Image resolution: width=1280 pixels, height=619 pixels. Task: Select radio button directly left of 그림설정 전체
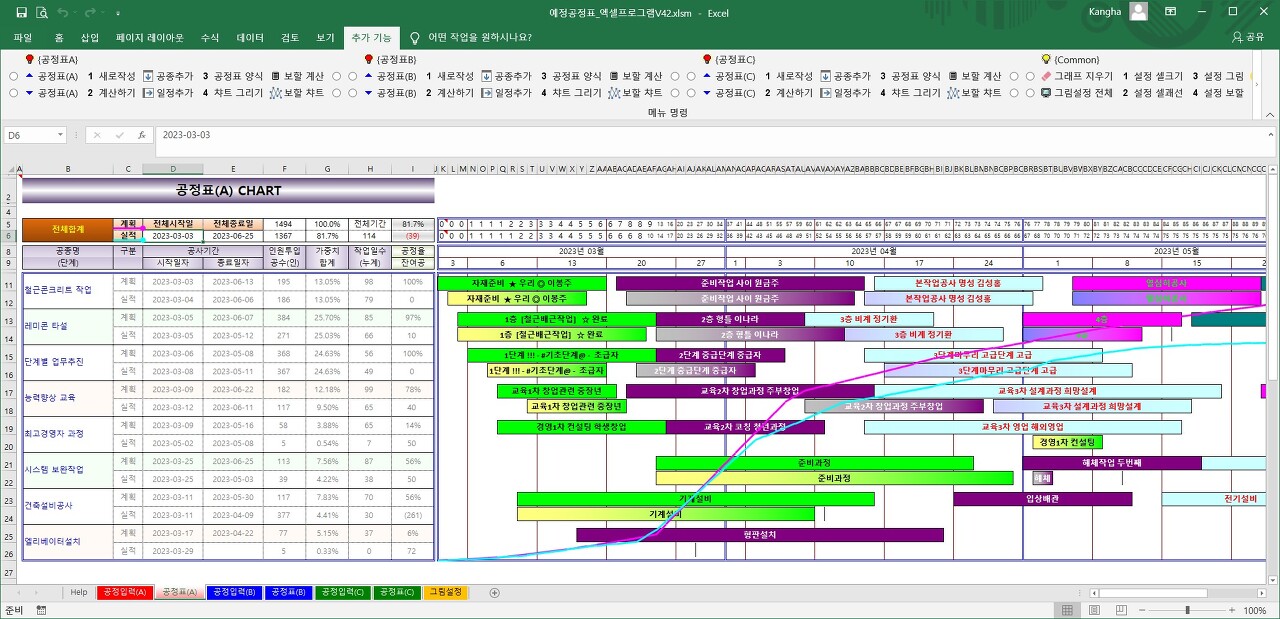1030,93
